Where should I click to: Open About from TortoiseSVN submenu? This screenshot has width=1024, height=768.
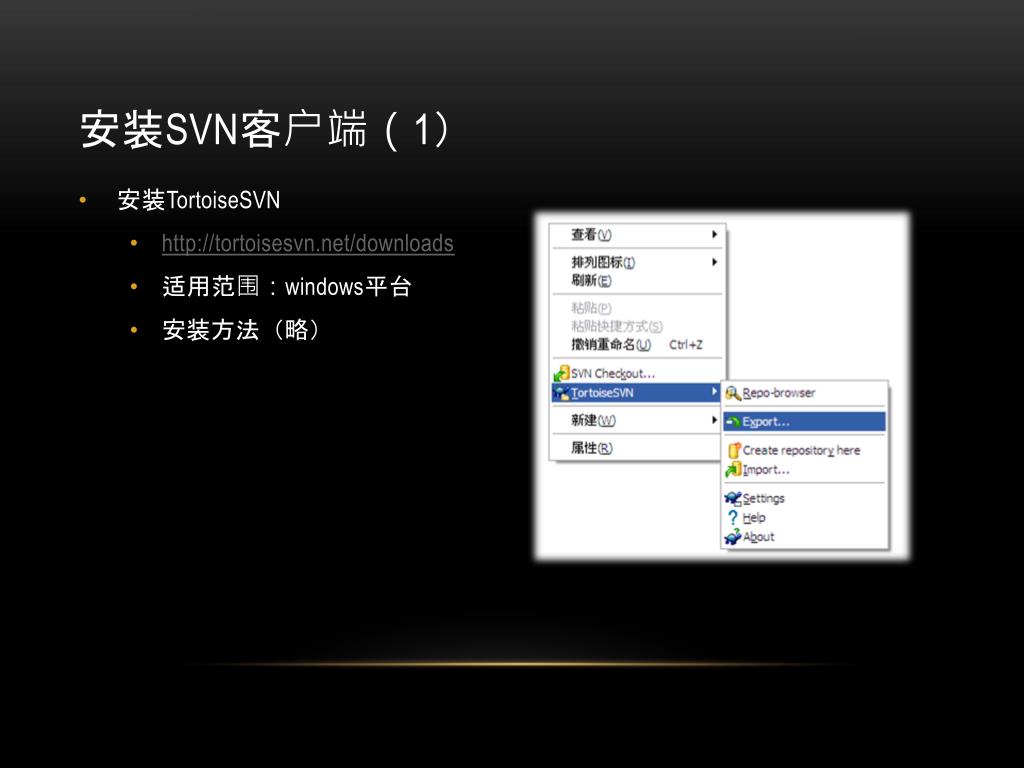point(805,537)
